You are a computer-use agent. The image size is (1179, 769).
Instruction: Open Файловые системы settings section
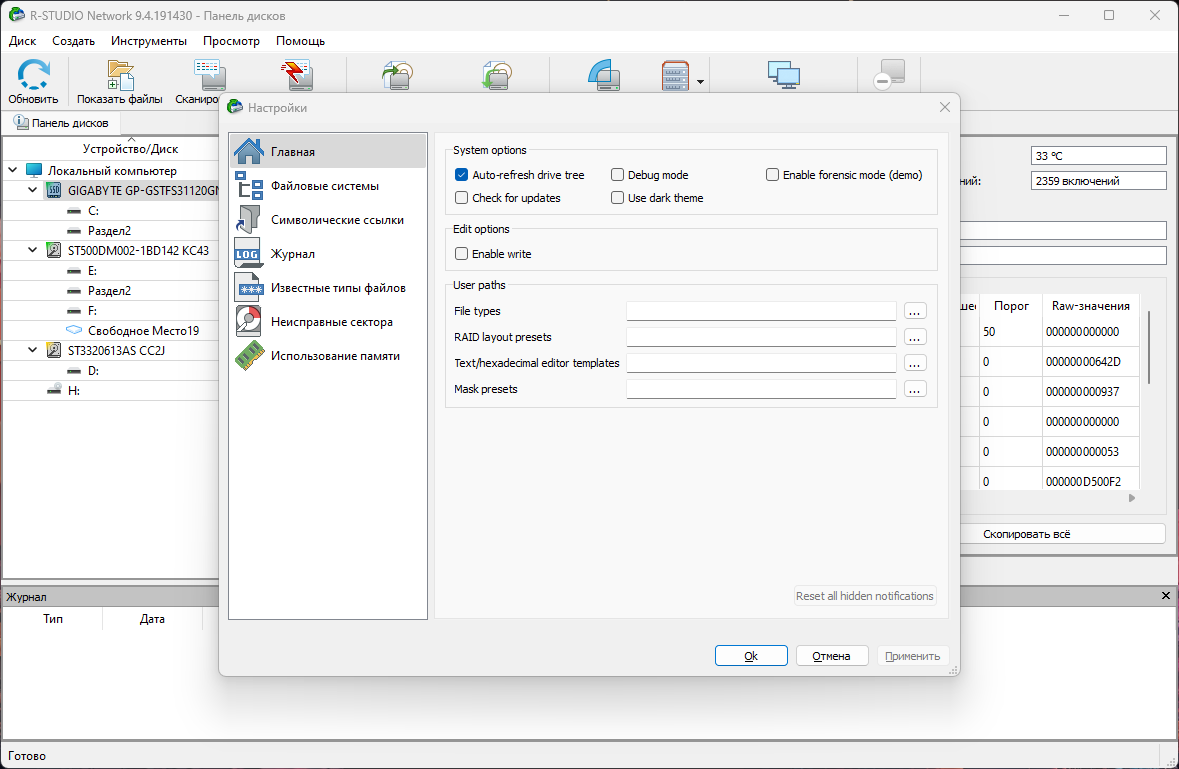(328, 186)
